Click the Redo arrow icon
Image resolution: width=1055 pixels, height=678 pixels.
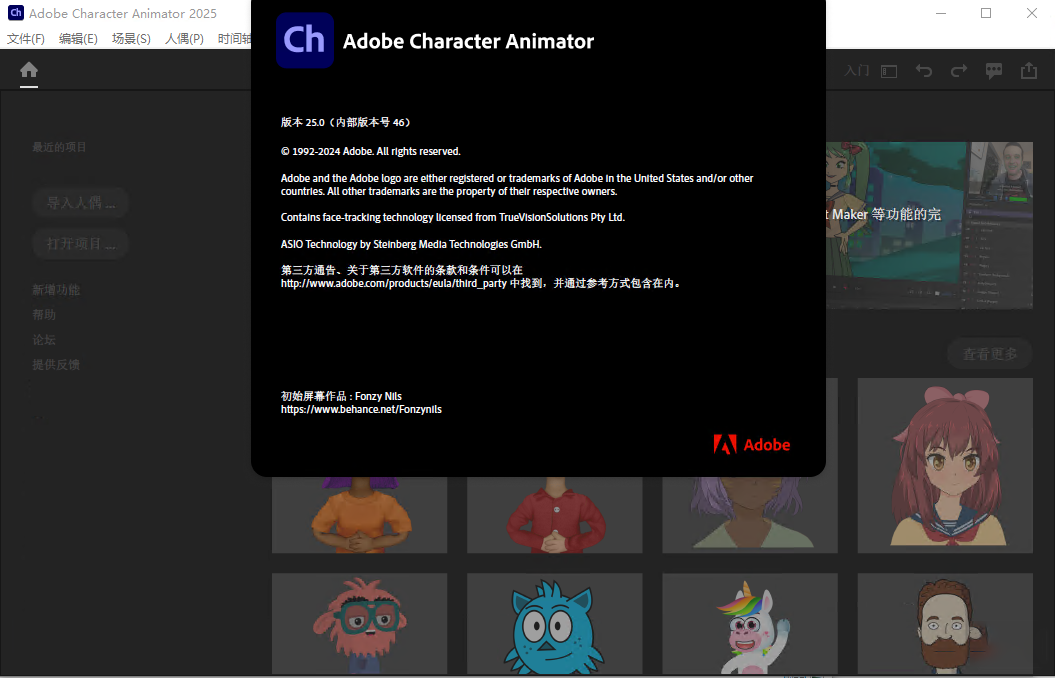tap(959, 71)
